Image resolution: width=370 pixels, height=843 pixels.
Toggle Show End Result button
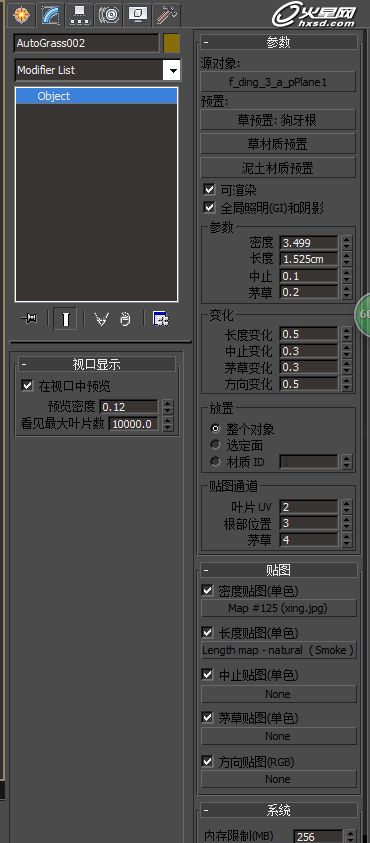(65, 318)
